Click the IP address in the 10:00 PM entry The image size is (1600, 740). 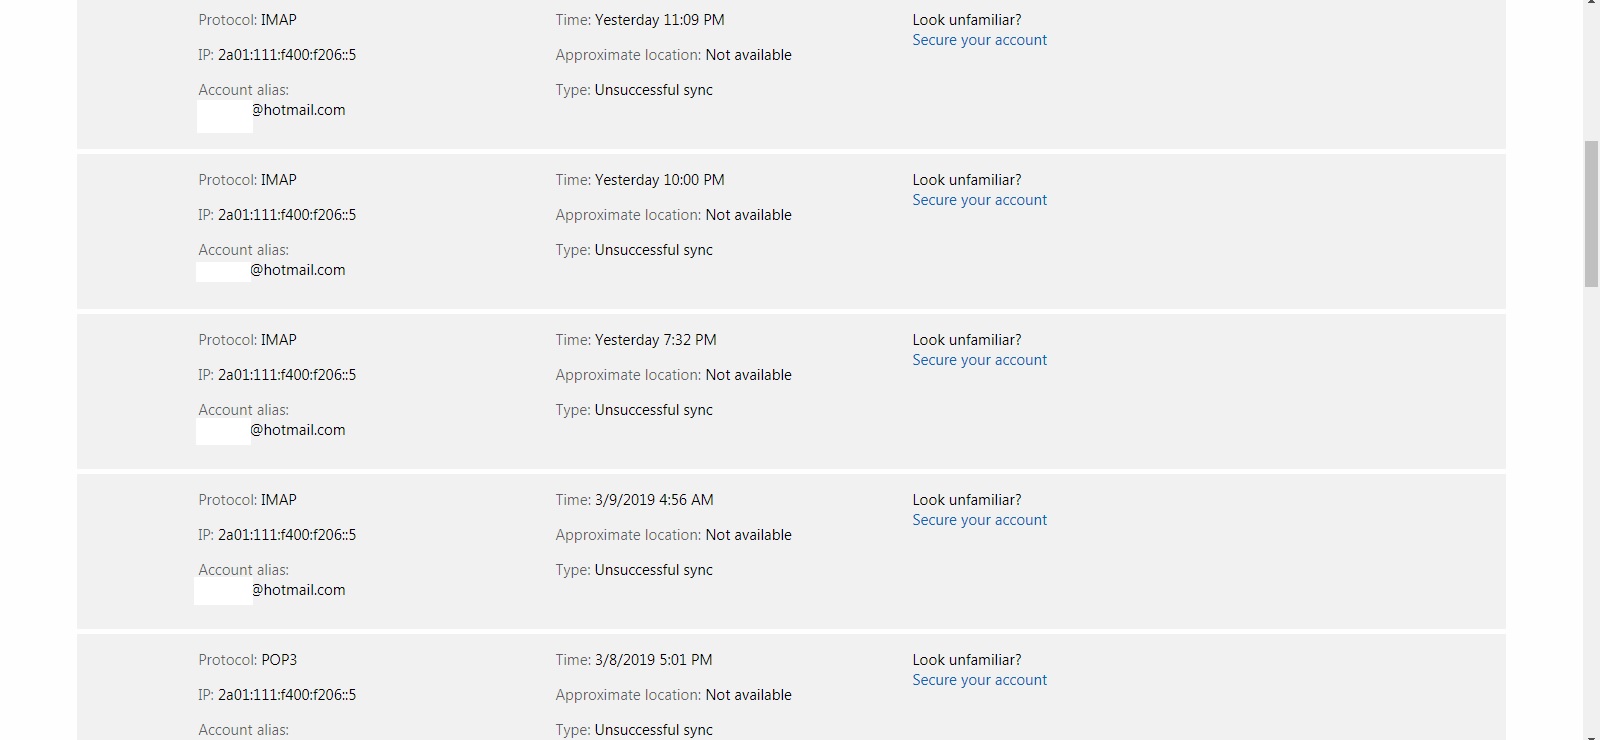[287, 215]
